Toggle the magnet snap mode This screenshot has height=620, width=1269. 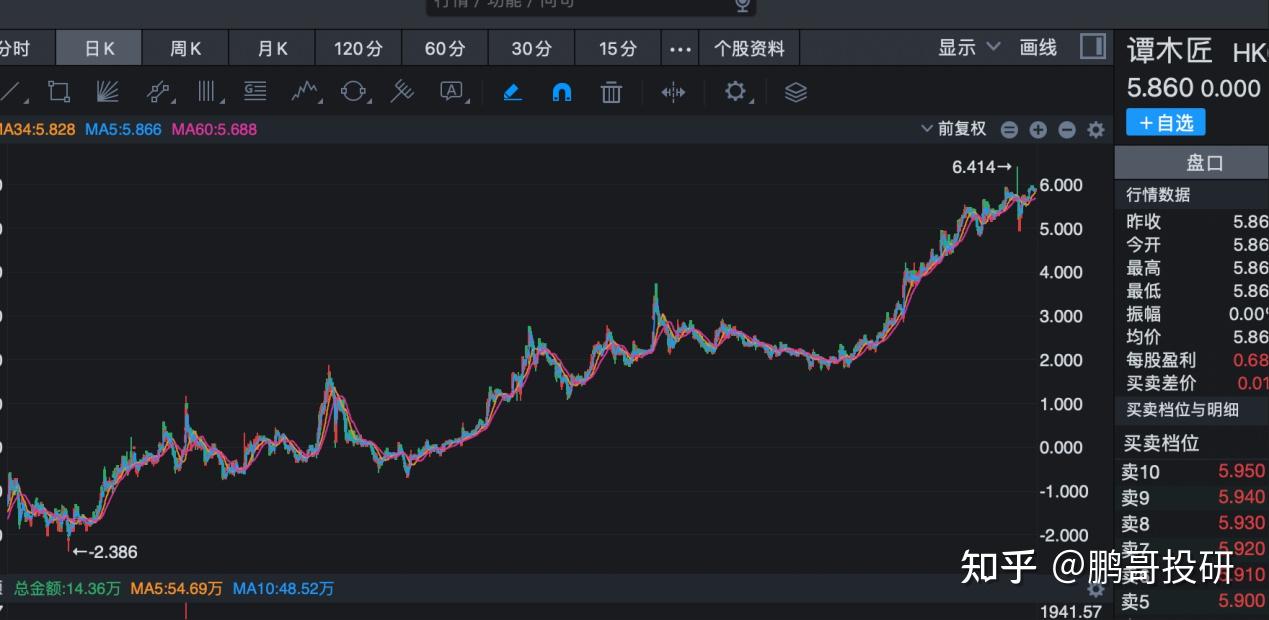[x=561, y=91]
